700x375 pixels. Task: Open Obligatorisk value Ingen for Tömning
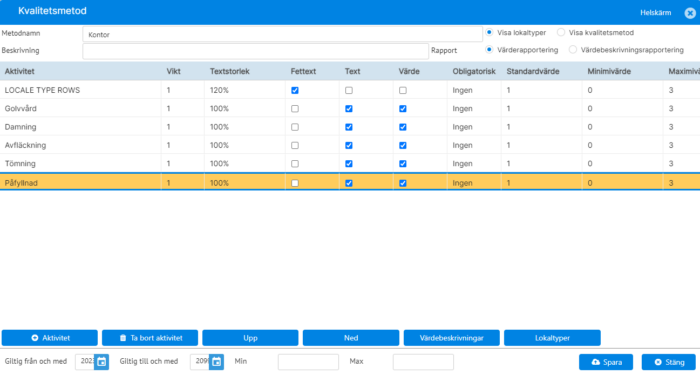[462, 163]
